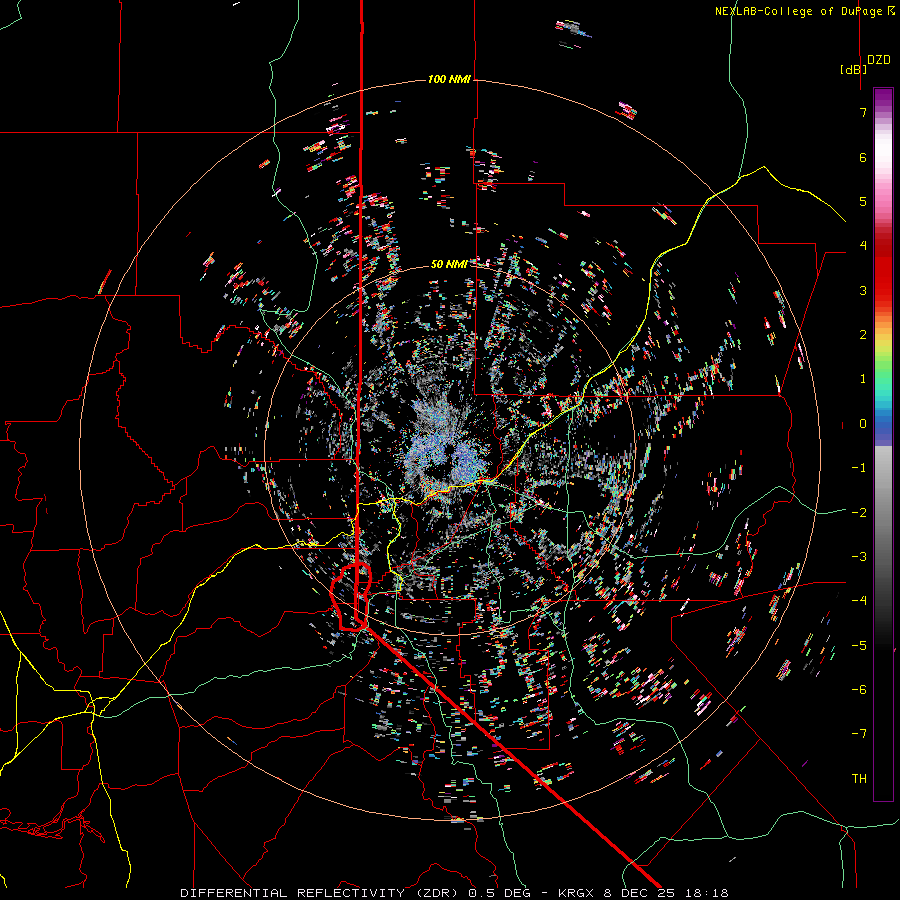Click the 1 dB legend value
This screenshot has height=900, width=900.
(863, 379)
